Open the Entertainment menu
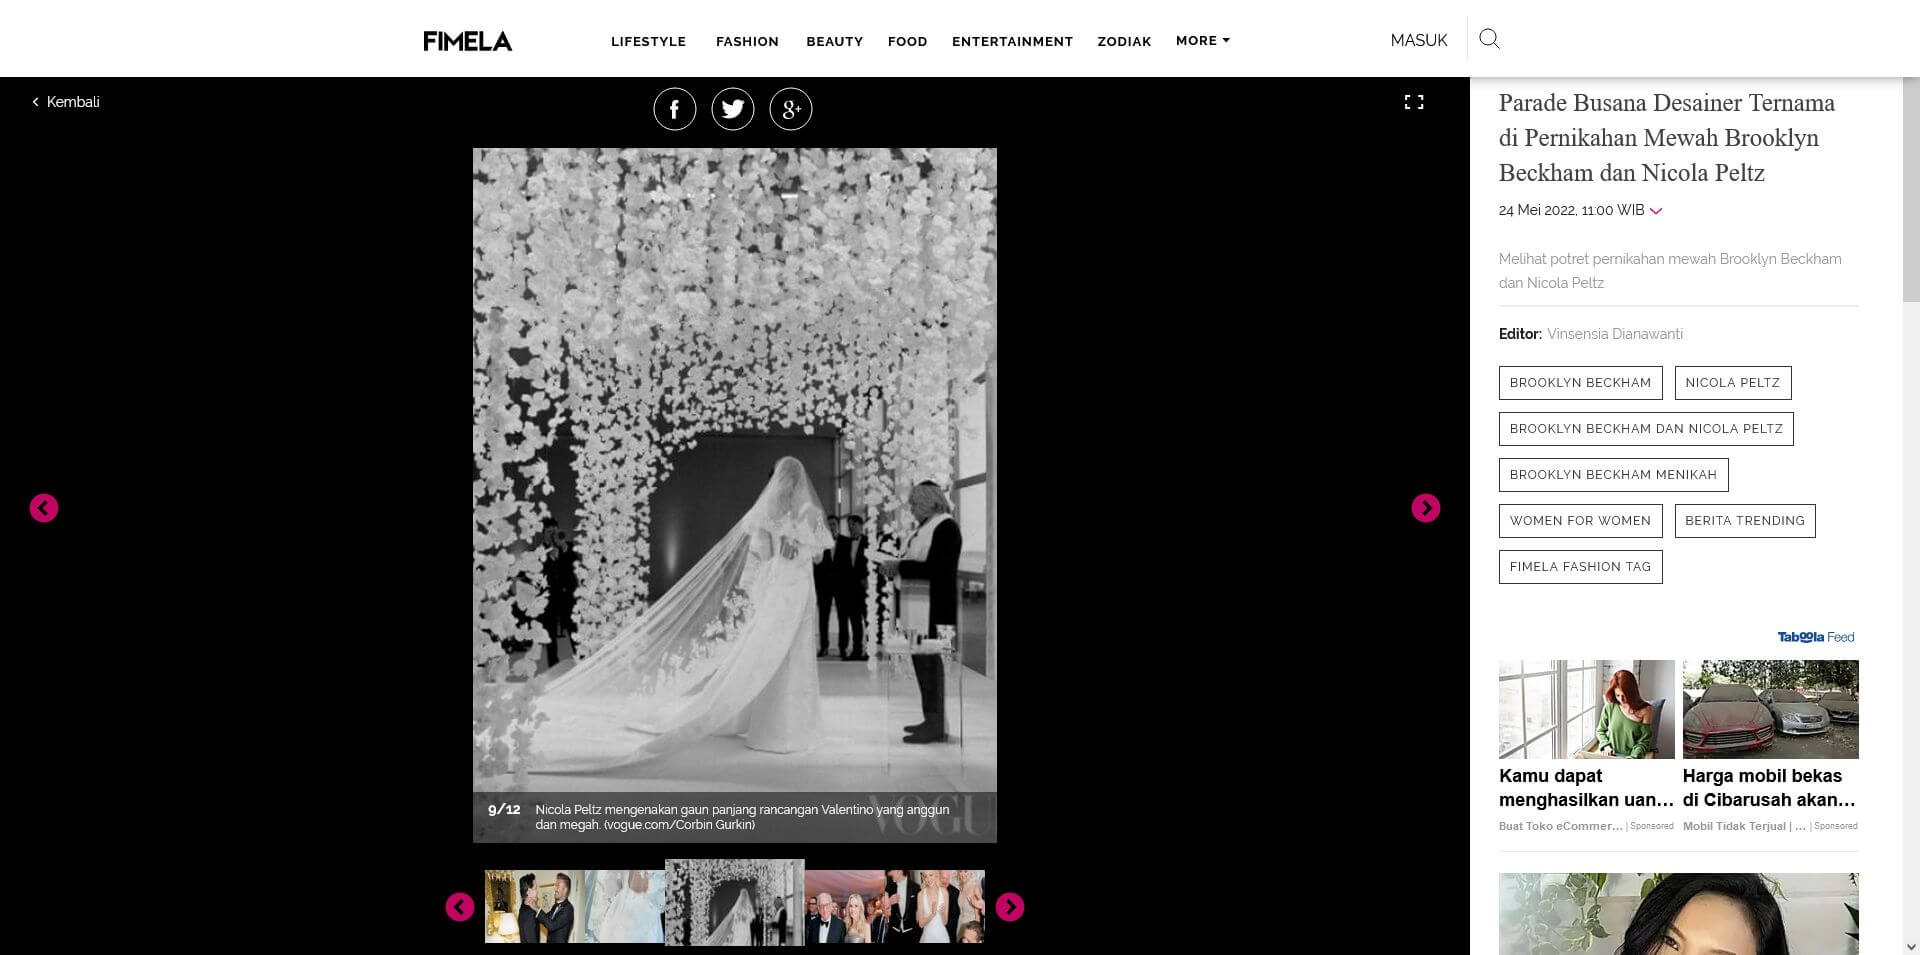 click(x=1012, y=42)
